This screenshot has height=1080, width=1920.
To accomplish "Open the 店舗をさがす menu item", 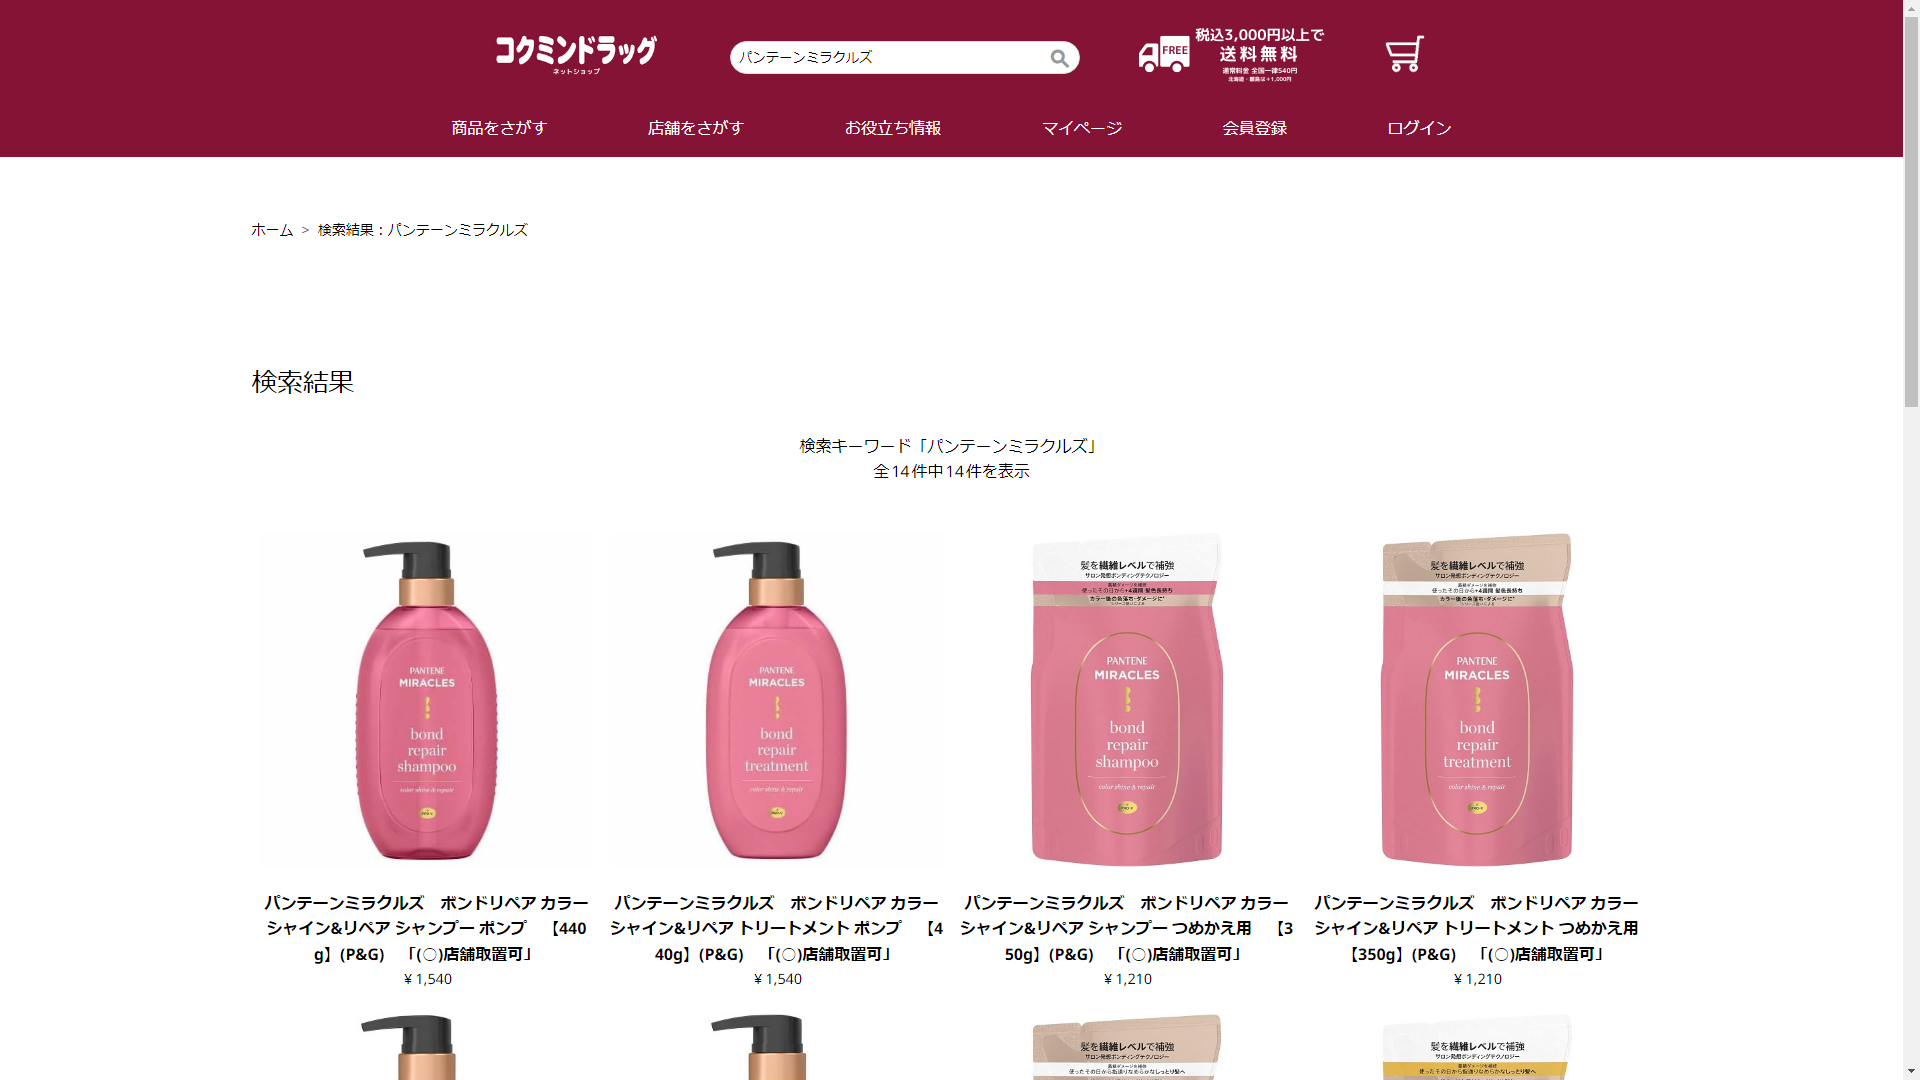I will click(x=696, y=128).
